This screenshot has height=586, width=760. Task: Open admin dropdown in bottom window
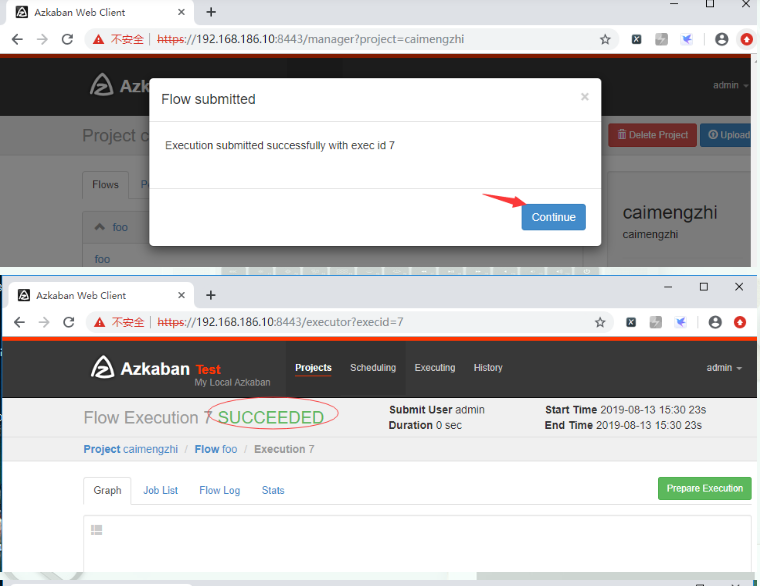[x=724, y=368]
